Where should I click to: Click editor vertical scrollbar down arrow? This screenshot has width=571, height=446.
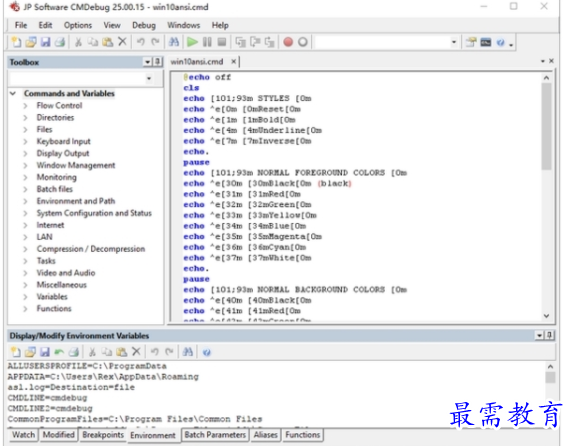click(546, 316)
